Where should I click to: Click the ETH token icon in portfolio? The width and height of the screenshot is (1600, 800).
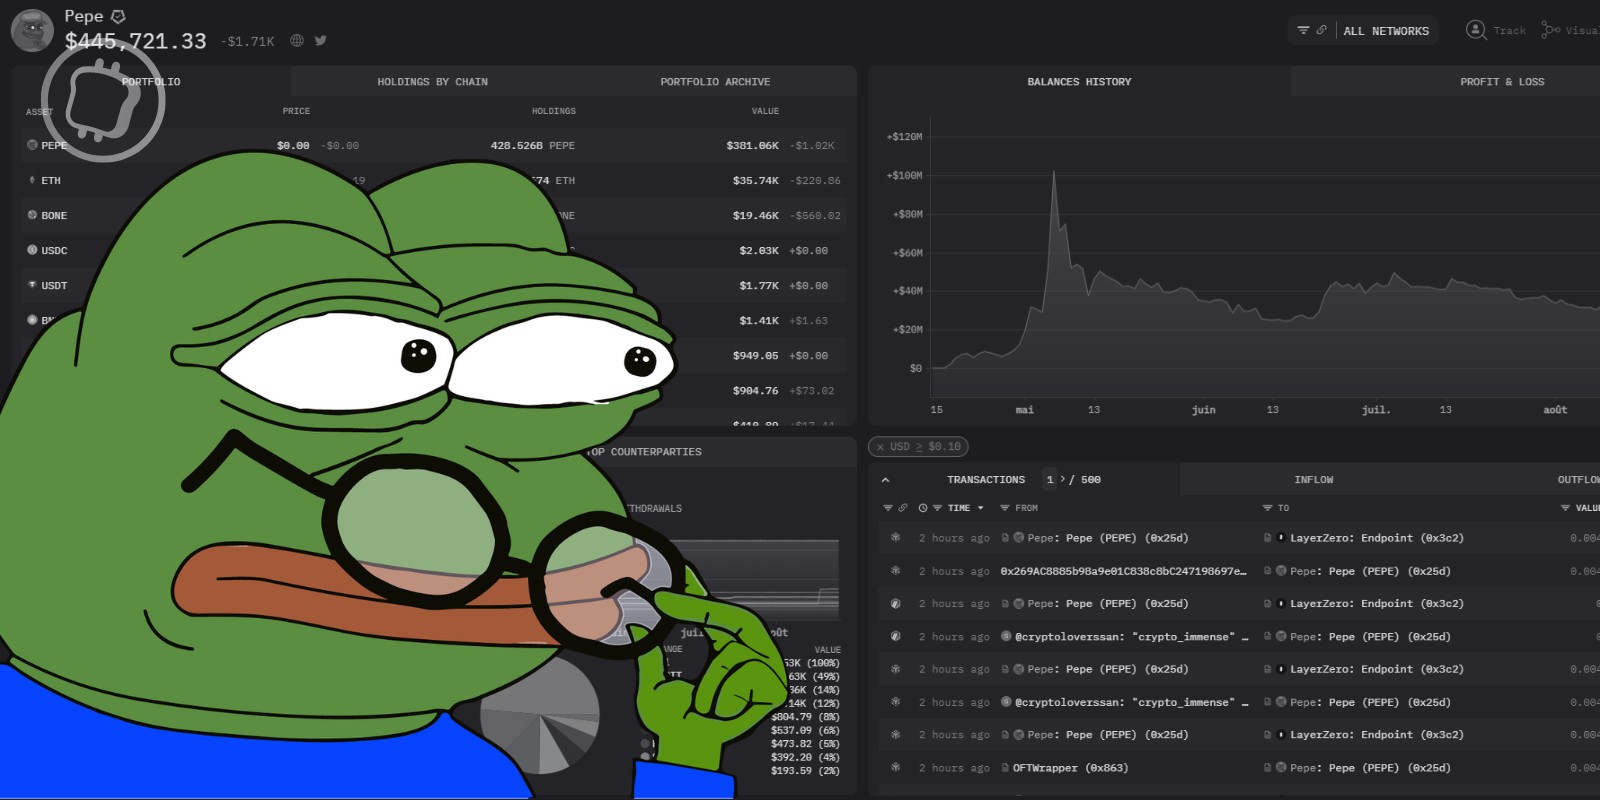[32, 180]
